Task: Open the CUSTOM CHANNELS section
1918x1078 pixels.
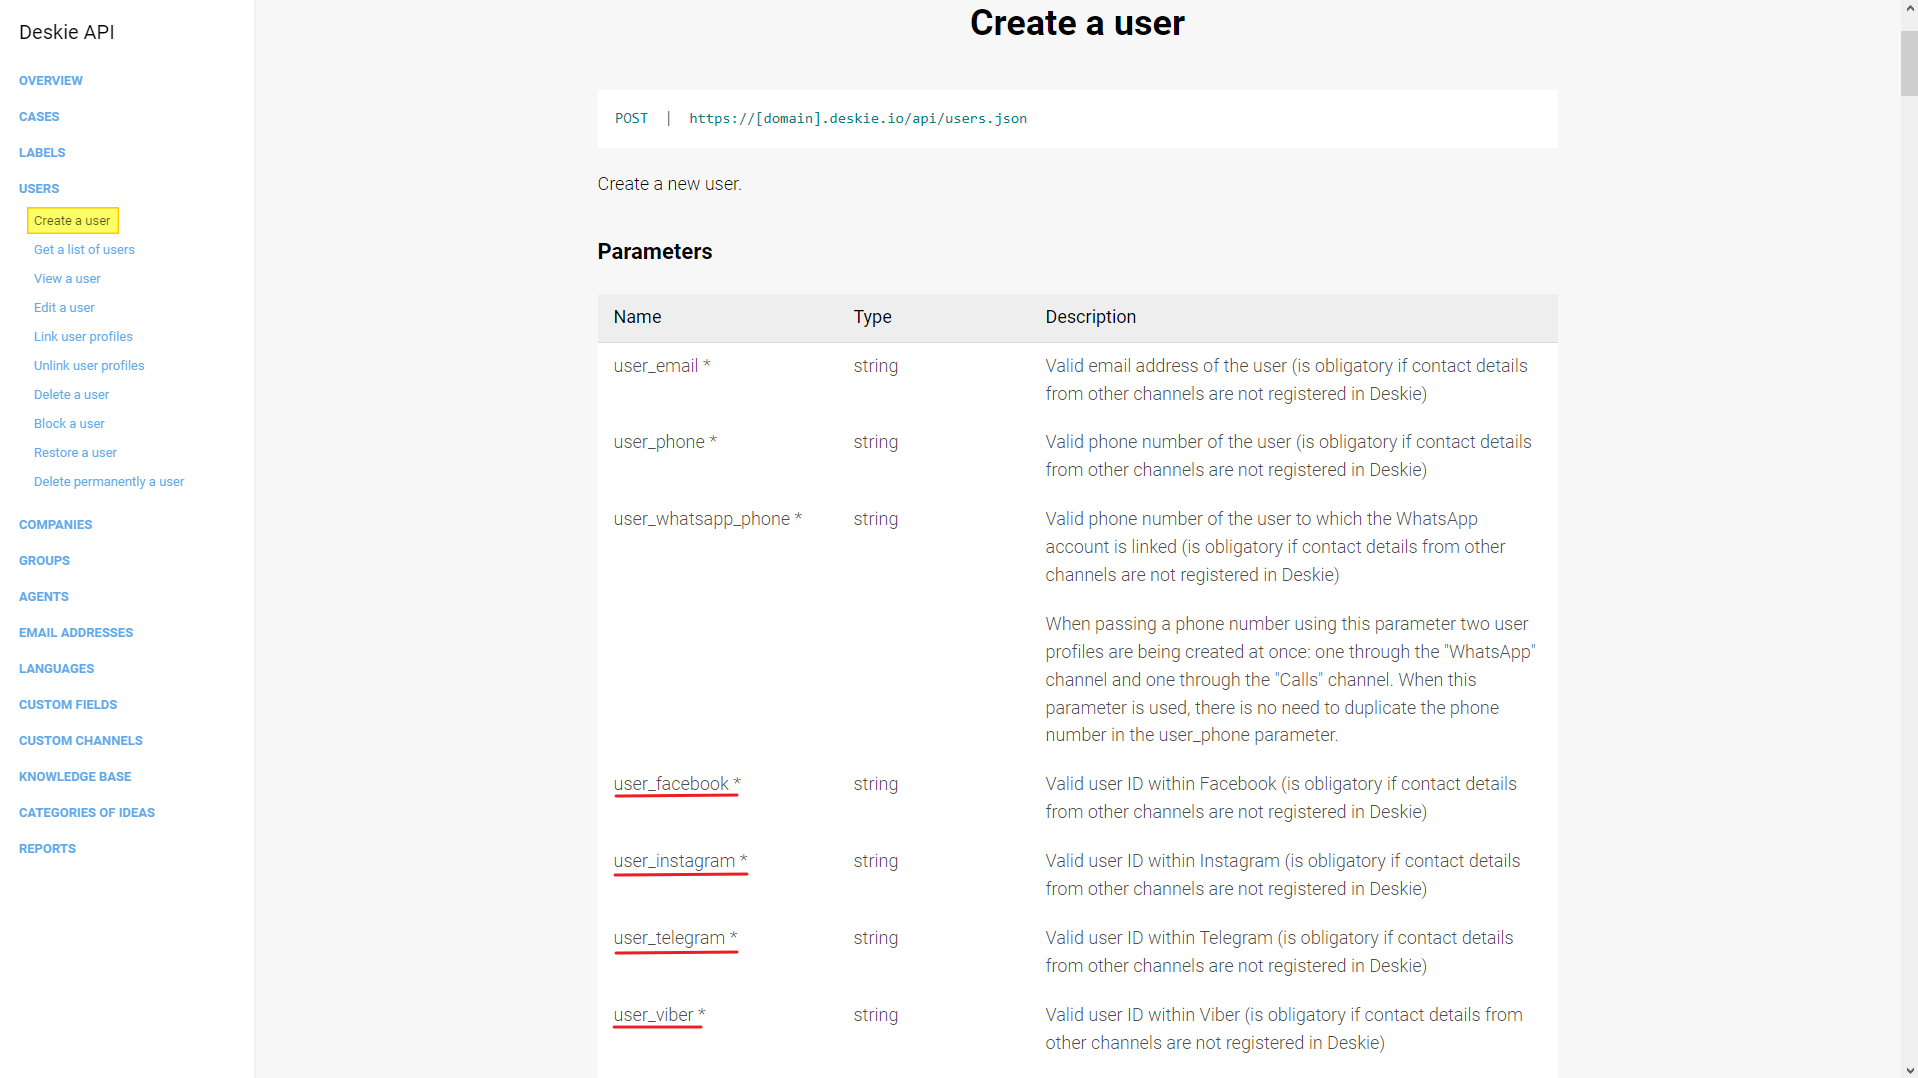Action: (x=81, y=741)
